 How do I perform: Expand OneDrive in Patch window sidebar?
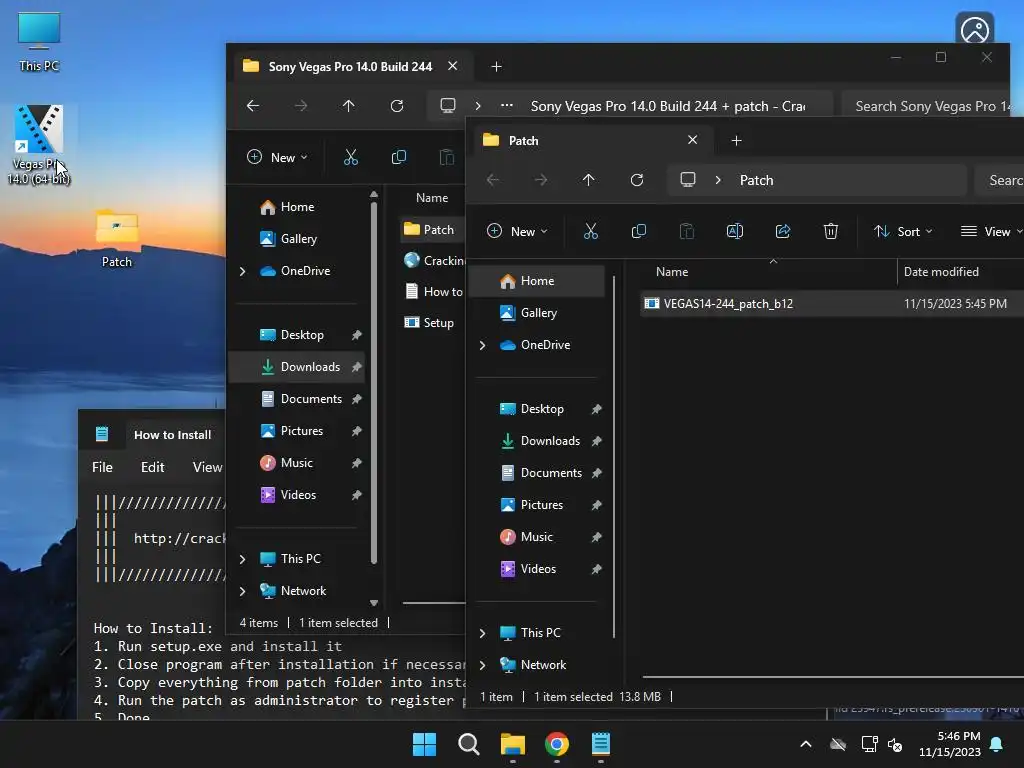(x=483, y=345)
